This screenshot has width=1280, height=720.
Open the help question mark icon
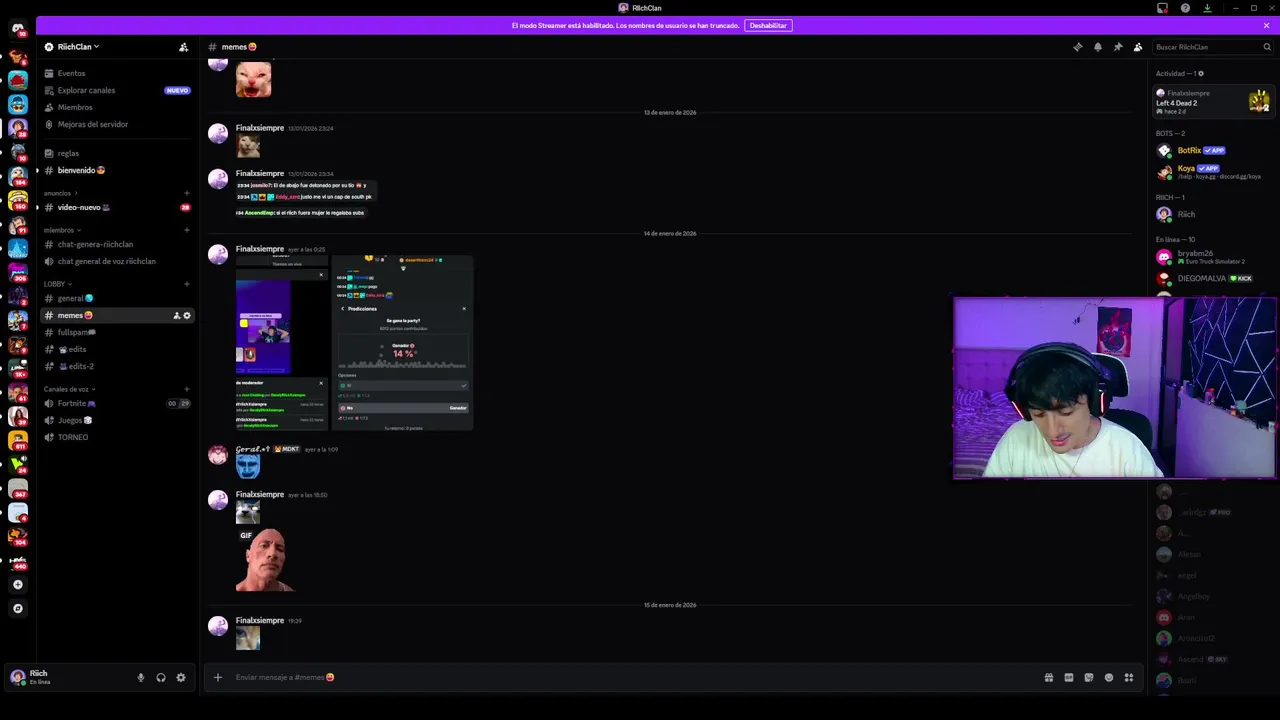click(x=1185, y=8)
